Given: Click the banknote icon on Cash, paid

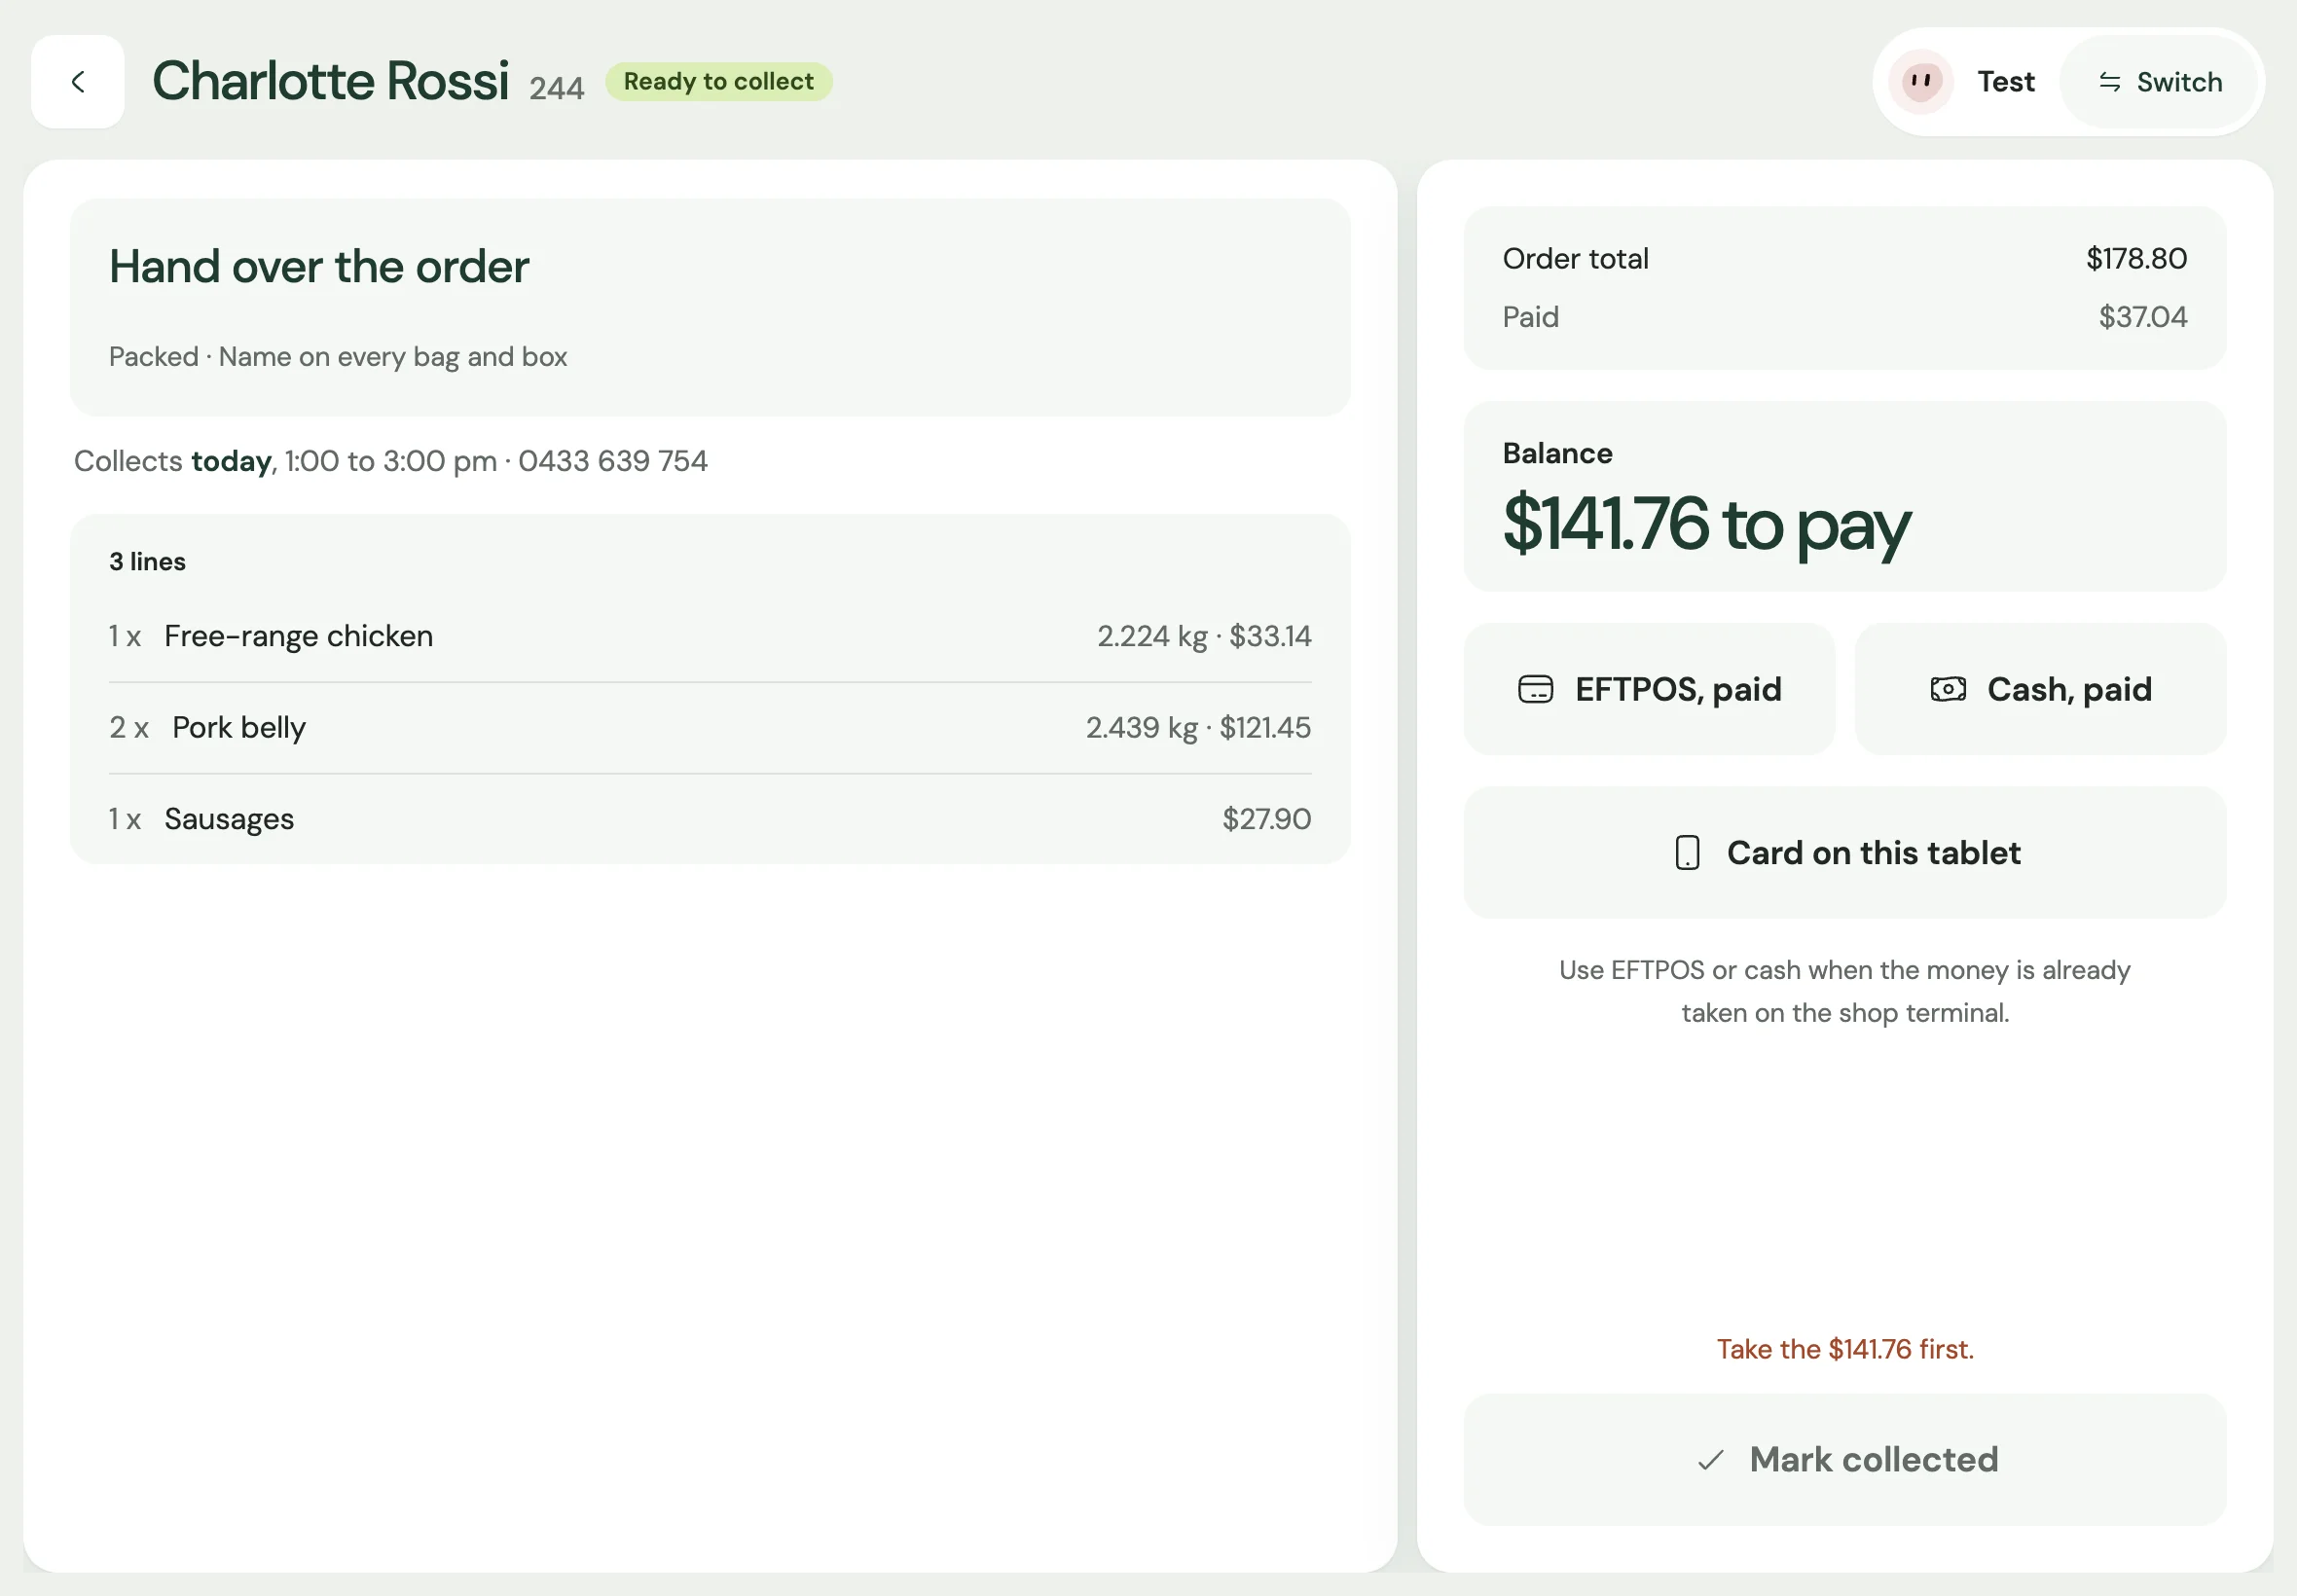Looking at the screenshot, I should 1948,690.
